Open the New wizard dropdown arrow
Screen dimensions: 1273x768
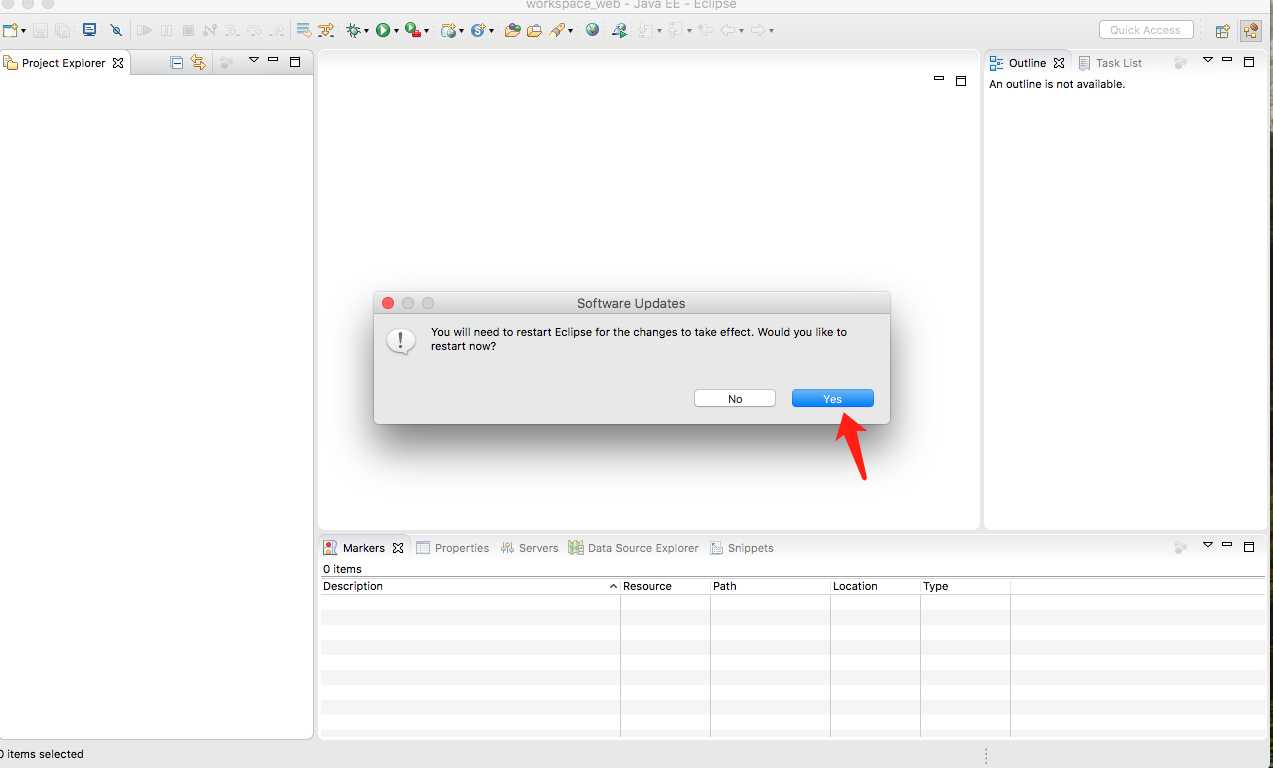pyautogui.click(x=24, y=31)
